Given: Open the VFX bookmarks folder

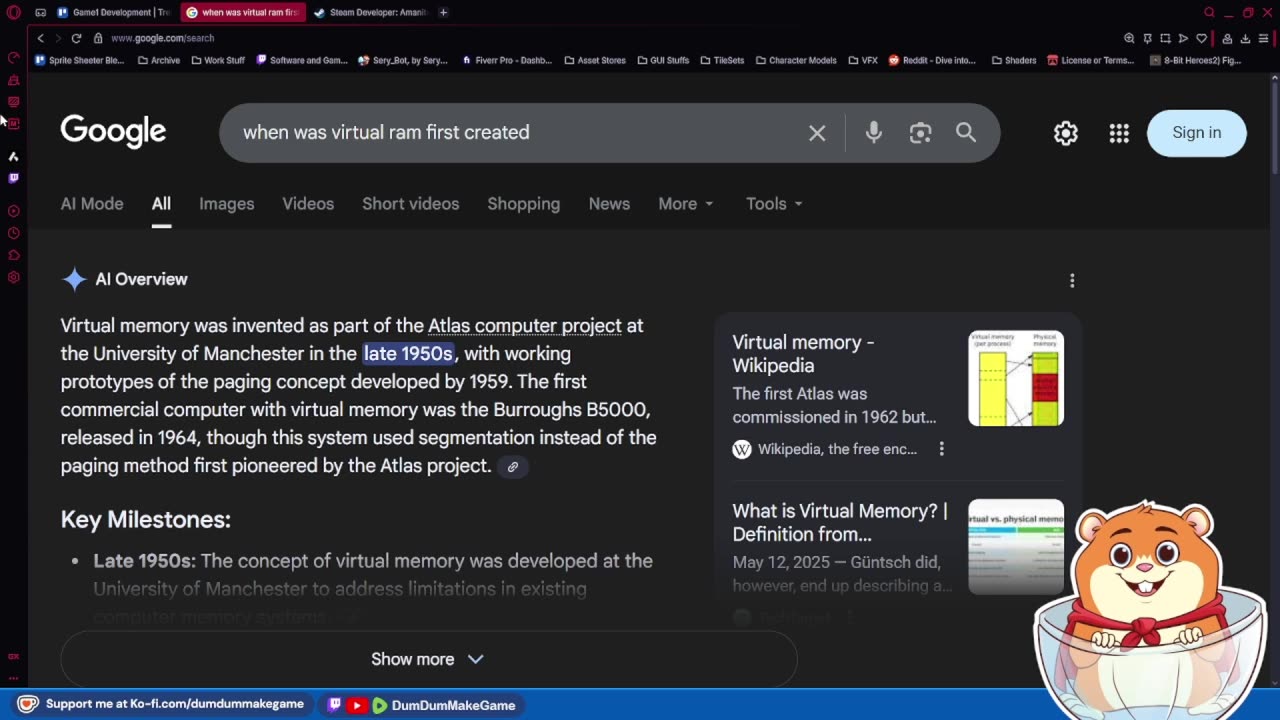Looking at the screenshot, I should point(863,60).
